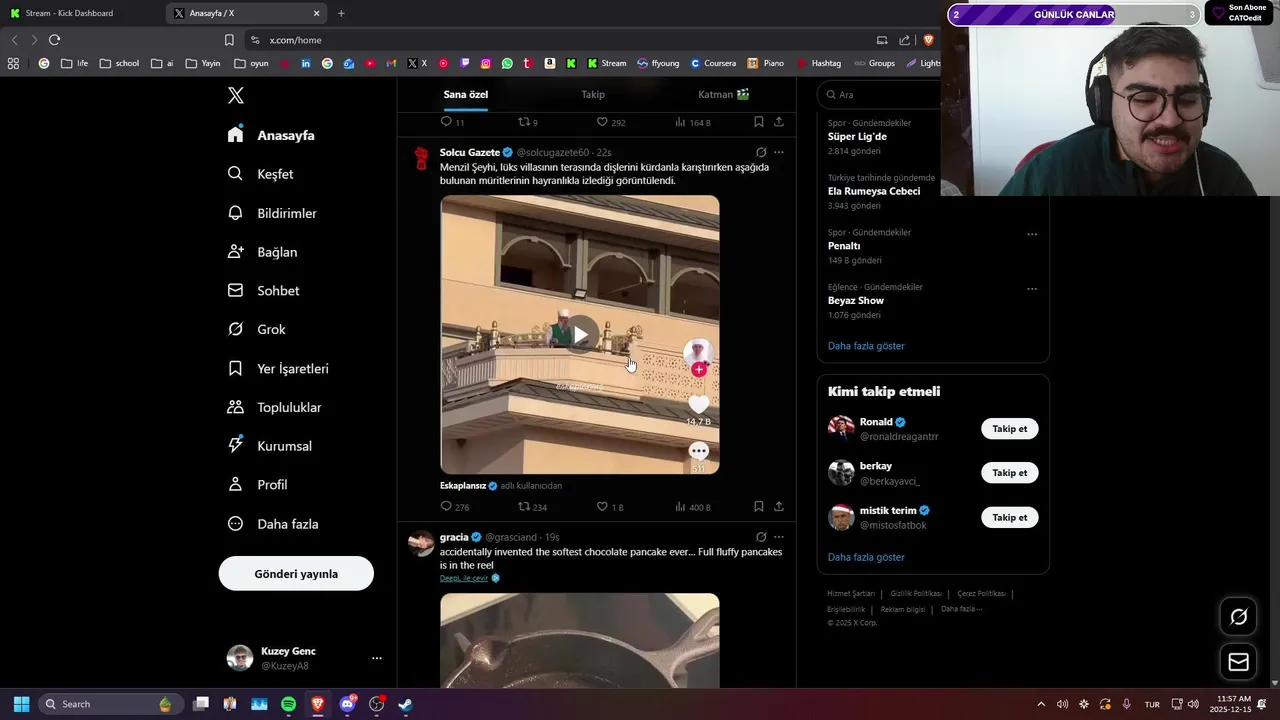Open Topluluklar communities
The height and width of the screenshot is (720, 1280).
274,407
